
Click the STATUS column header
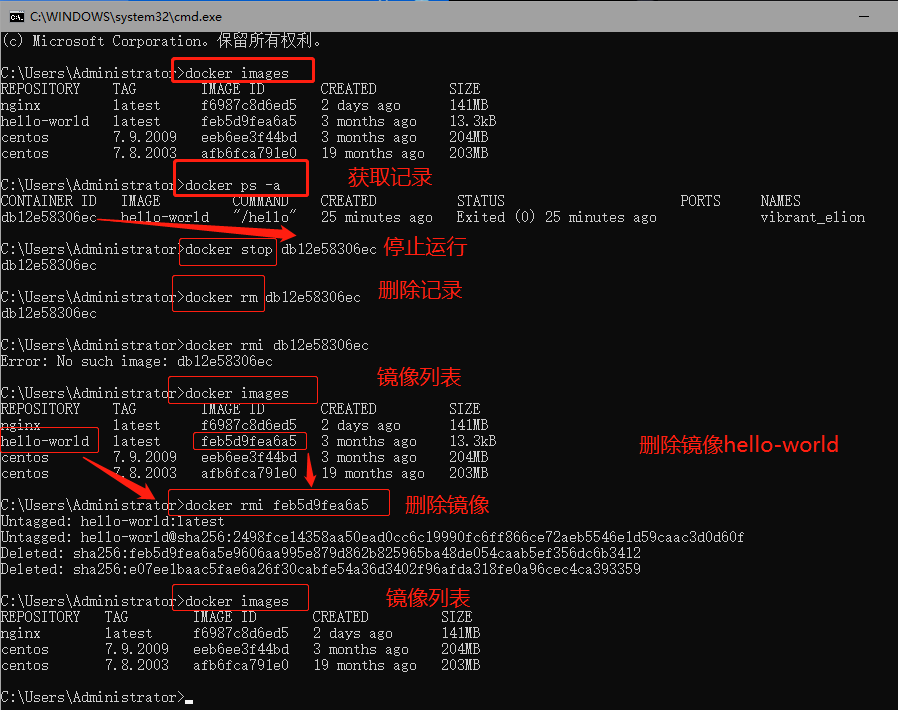pyautogui.click(x=480, y=201)
